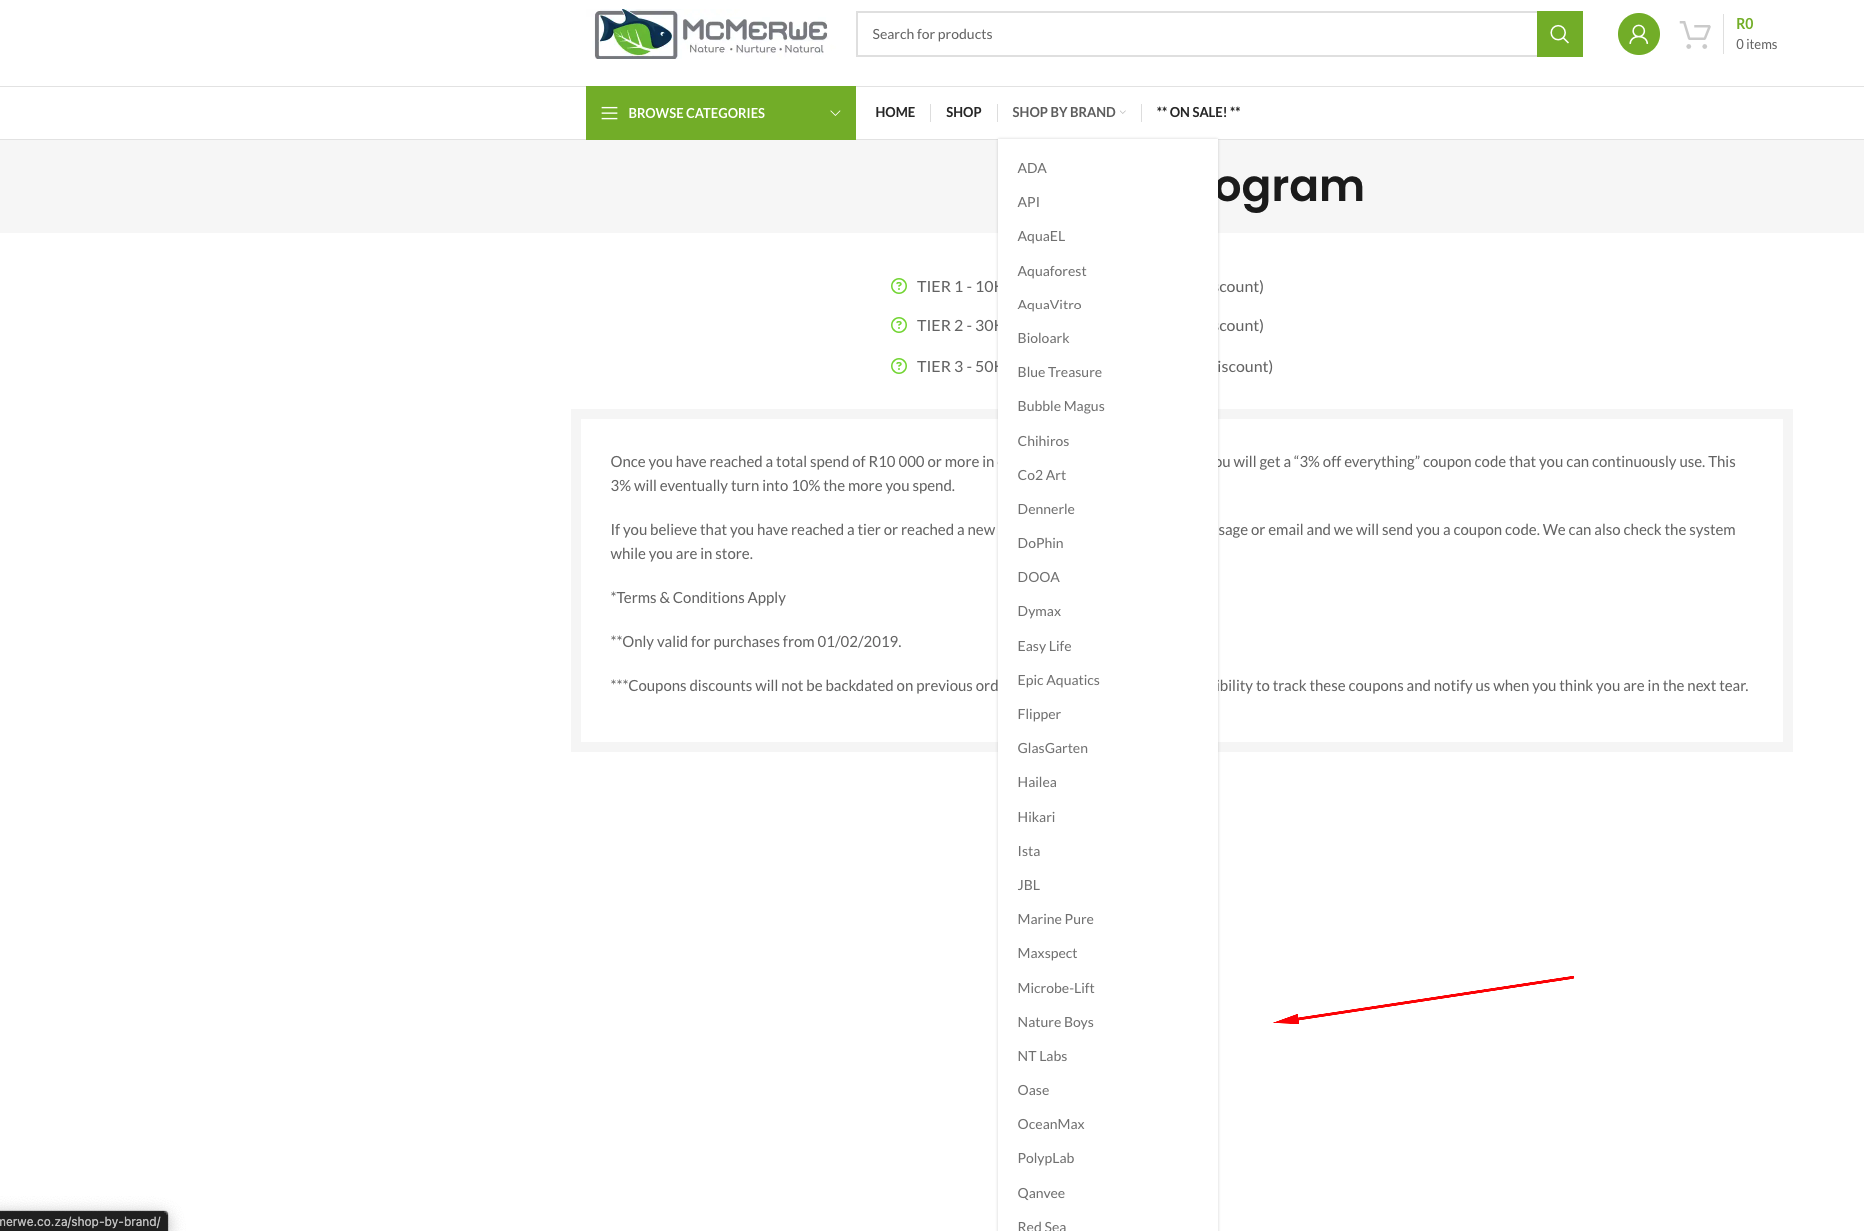Open the Shop menu item
This screenshot has width=1864, height=1231.
[x=963, y=112]
